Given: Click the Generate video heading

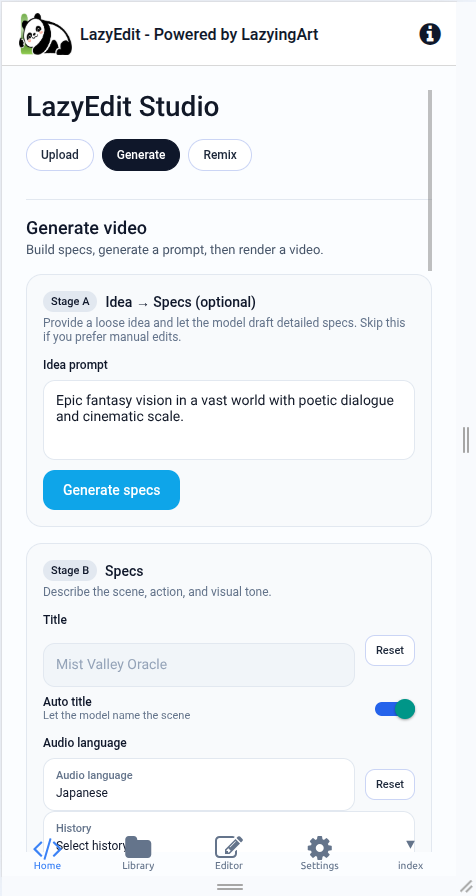Looking at the screenshot, I should (x=86, y=228).
